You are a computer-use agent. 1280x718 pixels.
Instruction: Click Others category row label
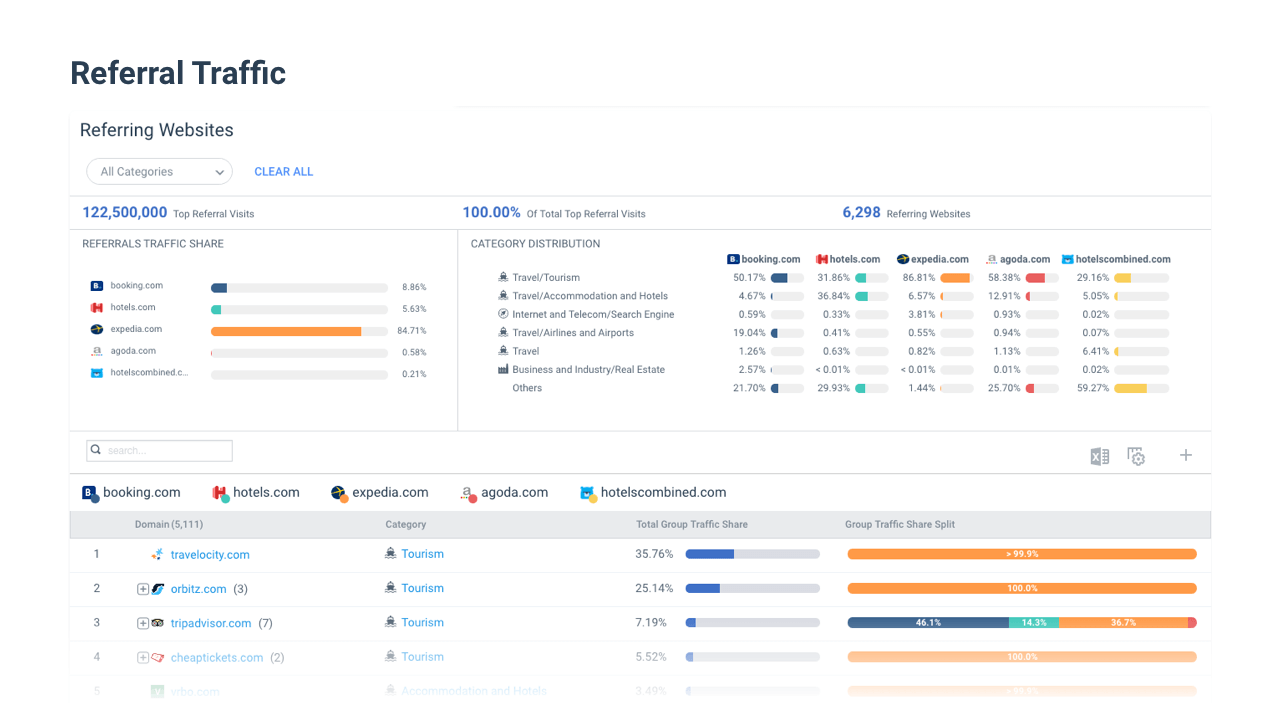[527, 388]
